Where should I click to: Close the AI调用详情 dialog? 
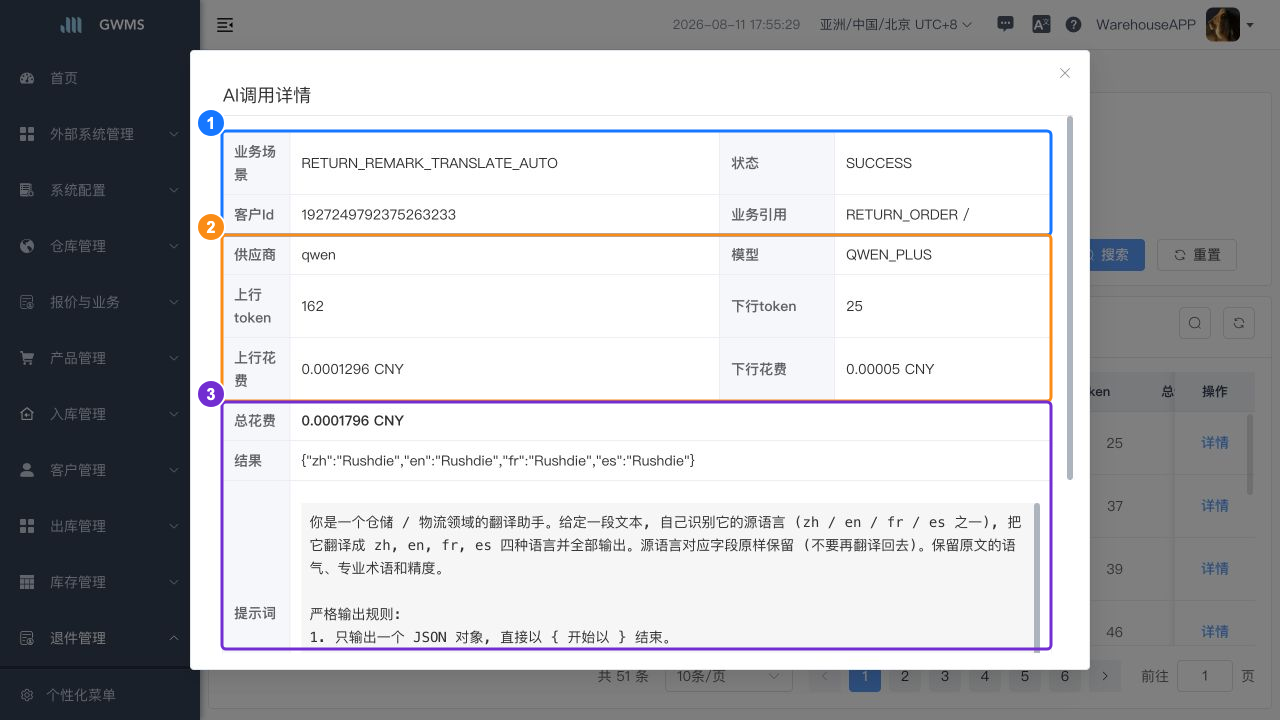coord(1065,73)
